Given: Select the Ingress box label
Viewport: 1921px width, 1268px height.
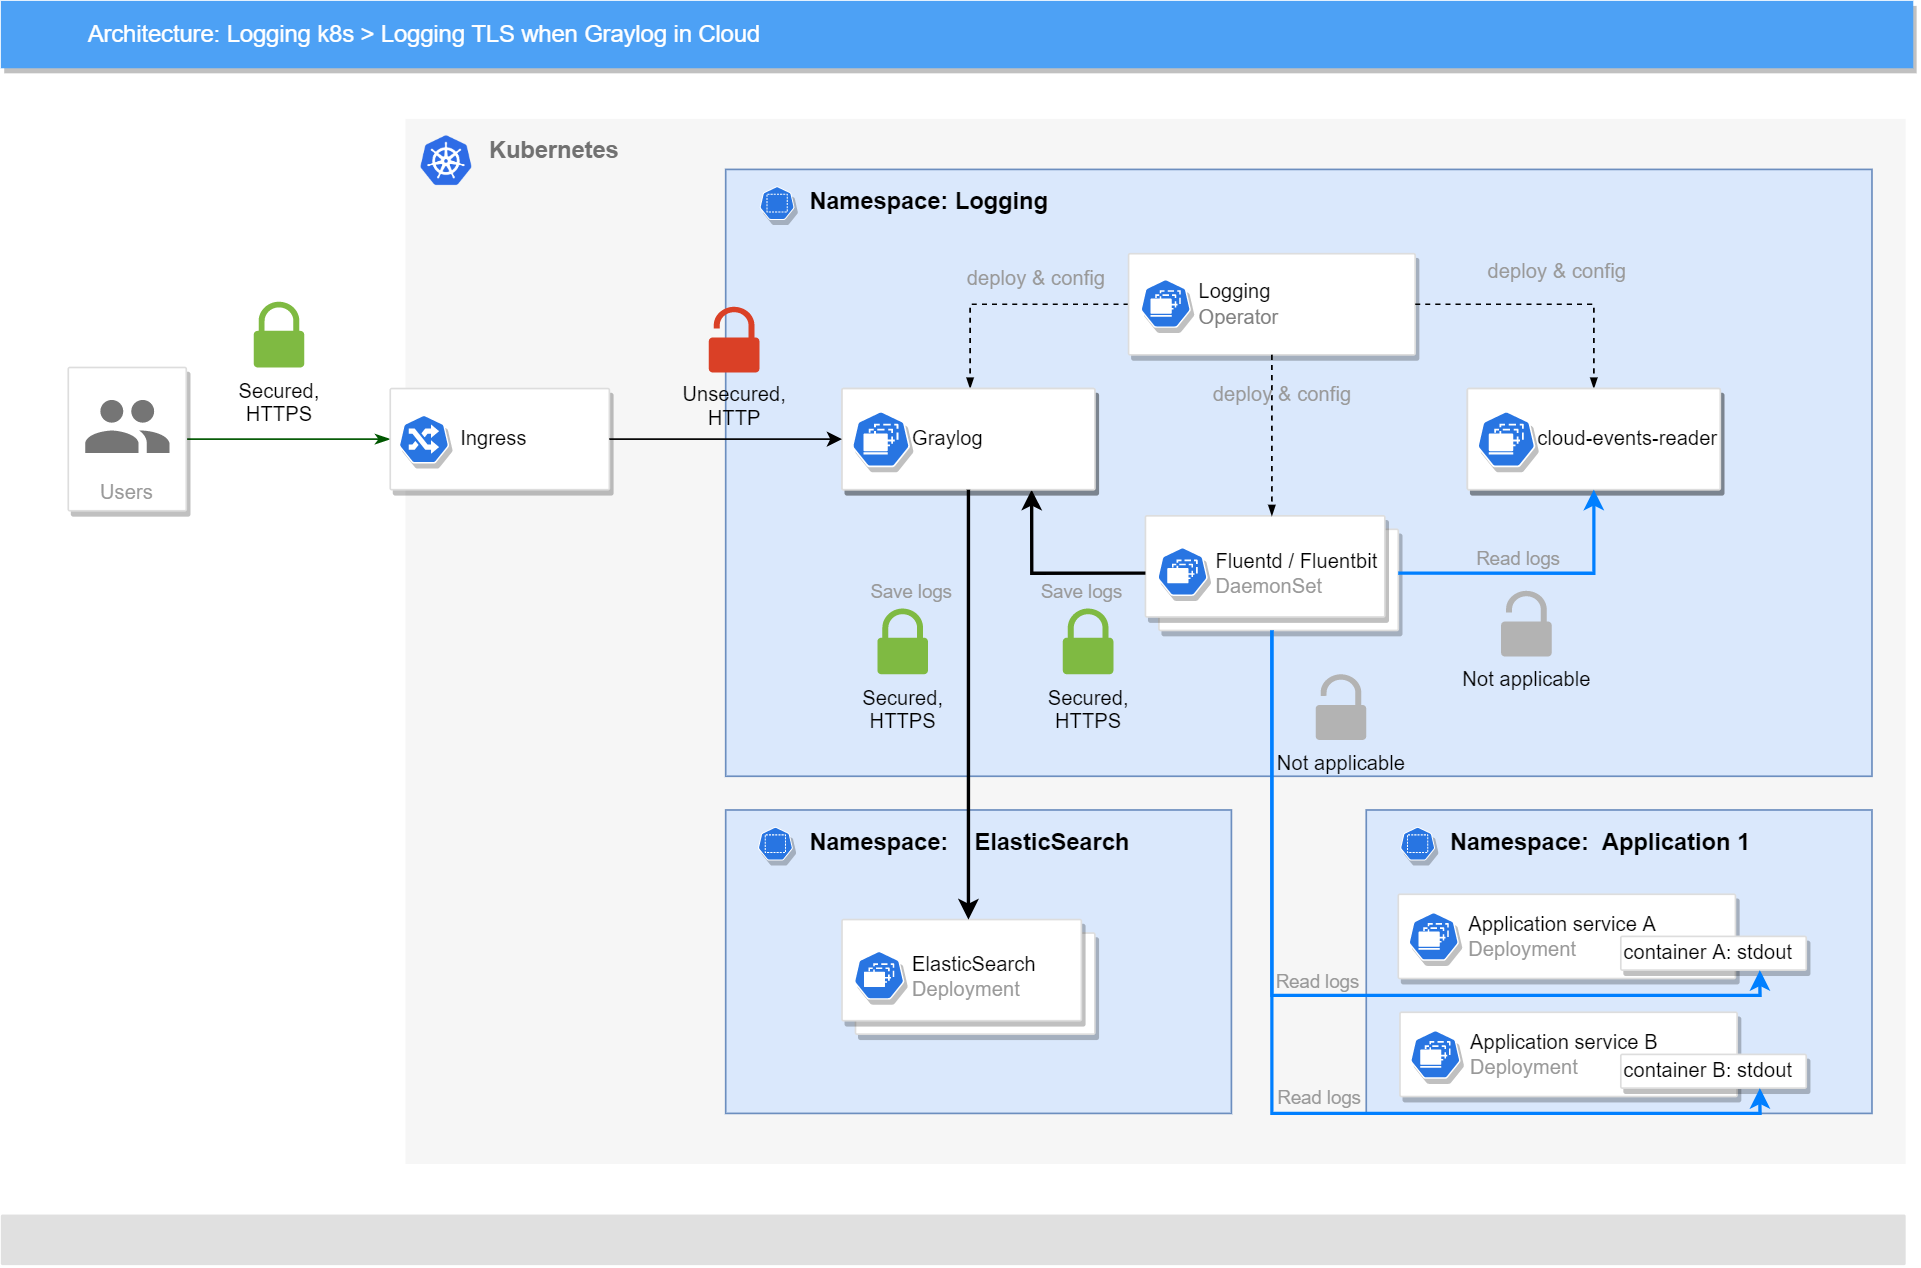Looking at the screenshot, I should pos(493,438).
